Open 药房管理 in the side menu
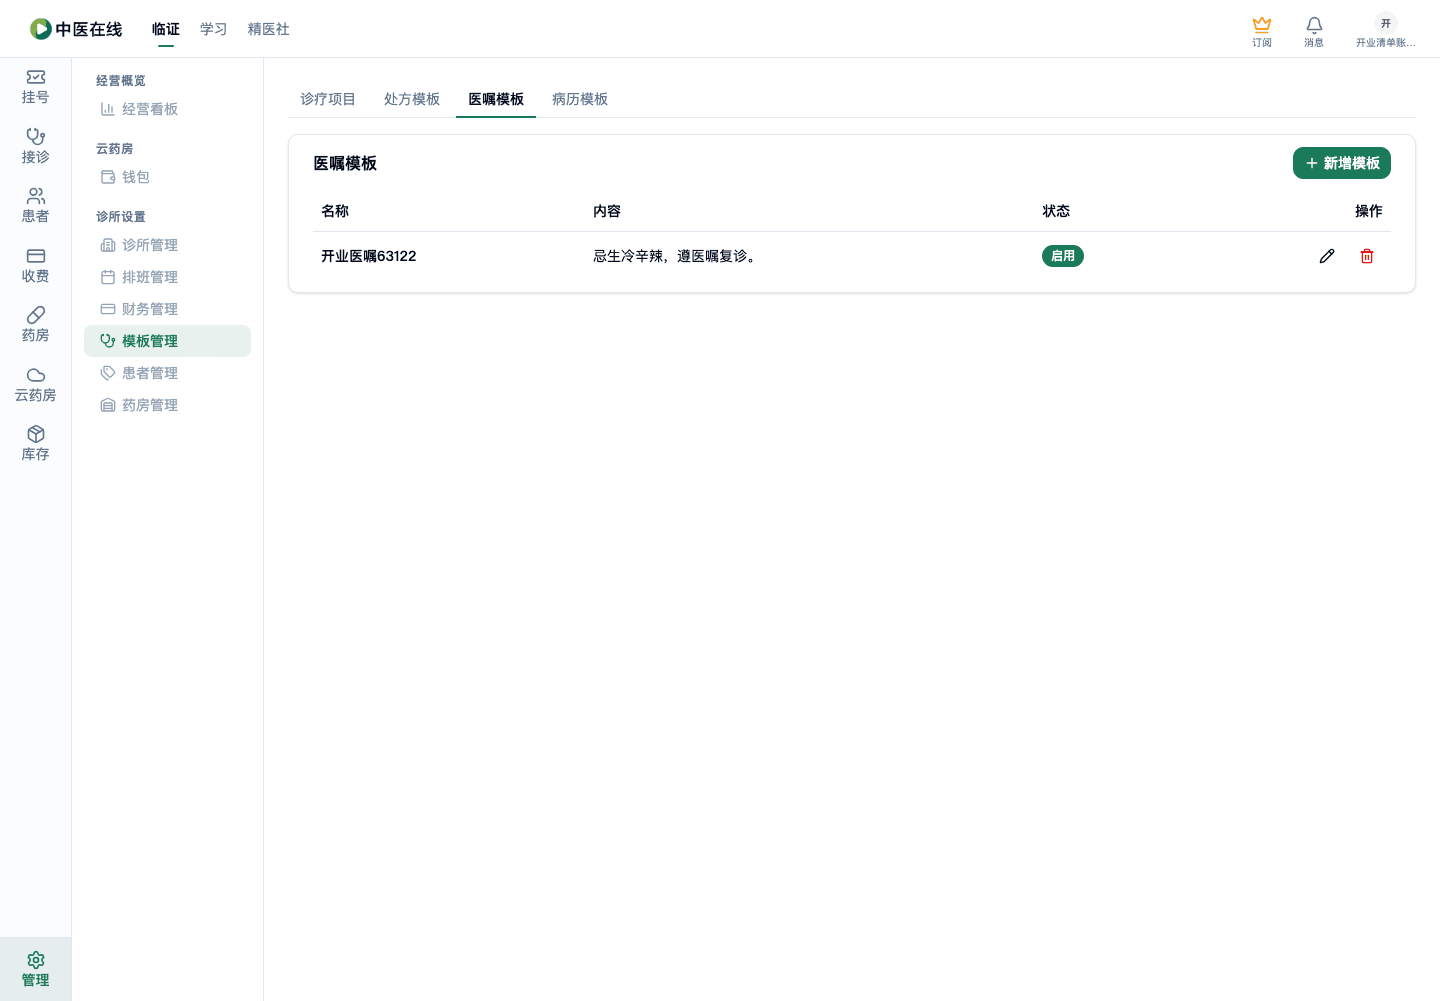1440x1001 pixels. coord(167,405)
